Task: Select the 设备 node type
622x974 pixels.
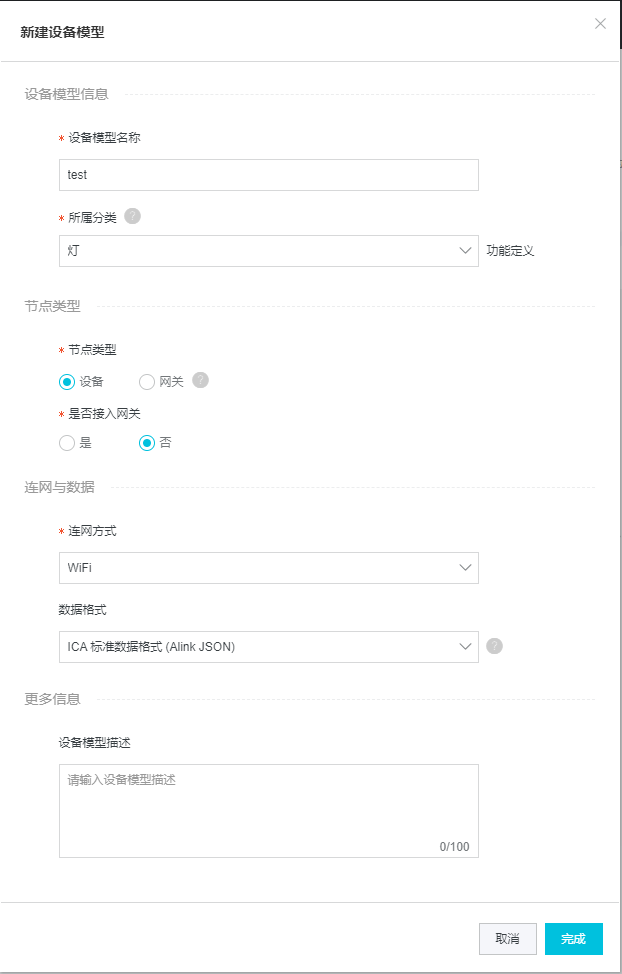Action: tap(65, 381)
